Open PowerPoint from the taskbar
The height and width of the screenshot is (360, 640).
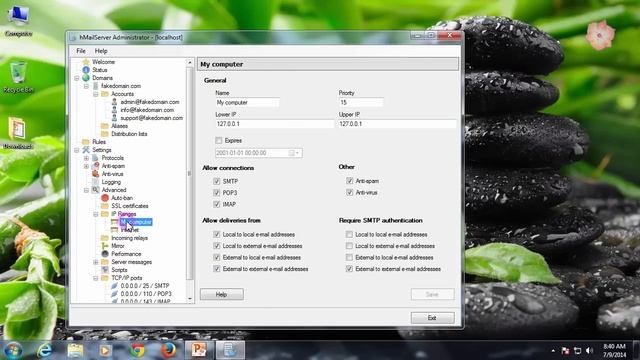(x=199, y=350)
